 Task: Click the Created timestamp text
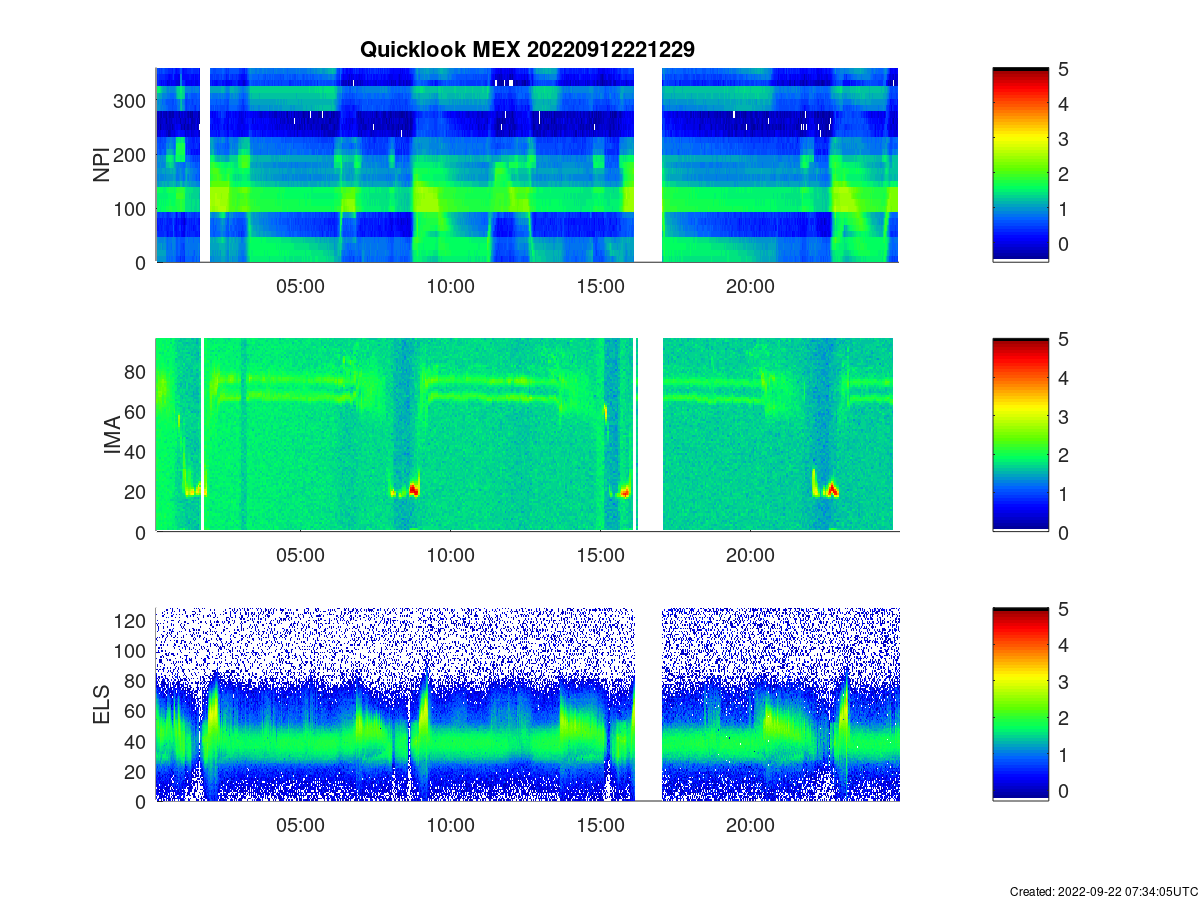pyautogui.click(x=1103, y=891)
